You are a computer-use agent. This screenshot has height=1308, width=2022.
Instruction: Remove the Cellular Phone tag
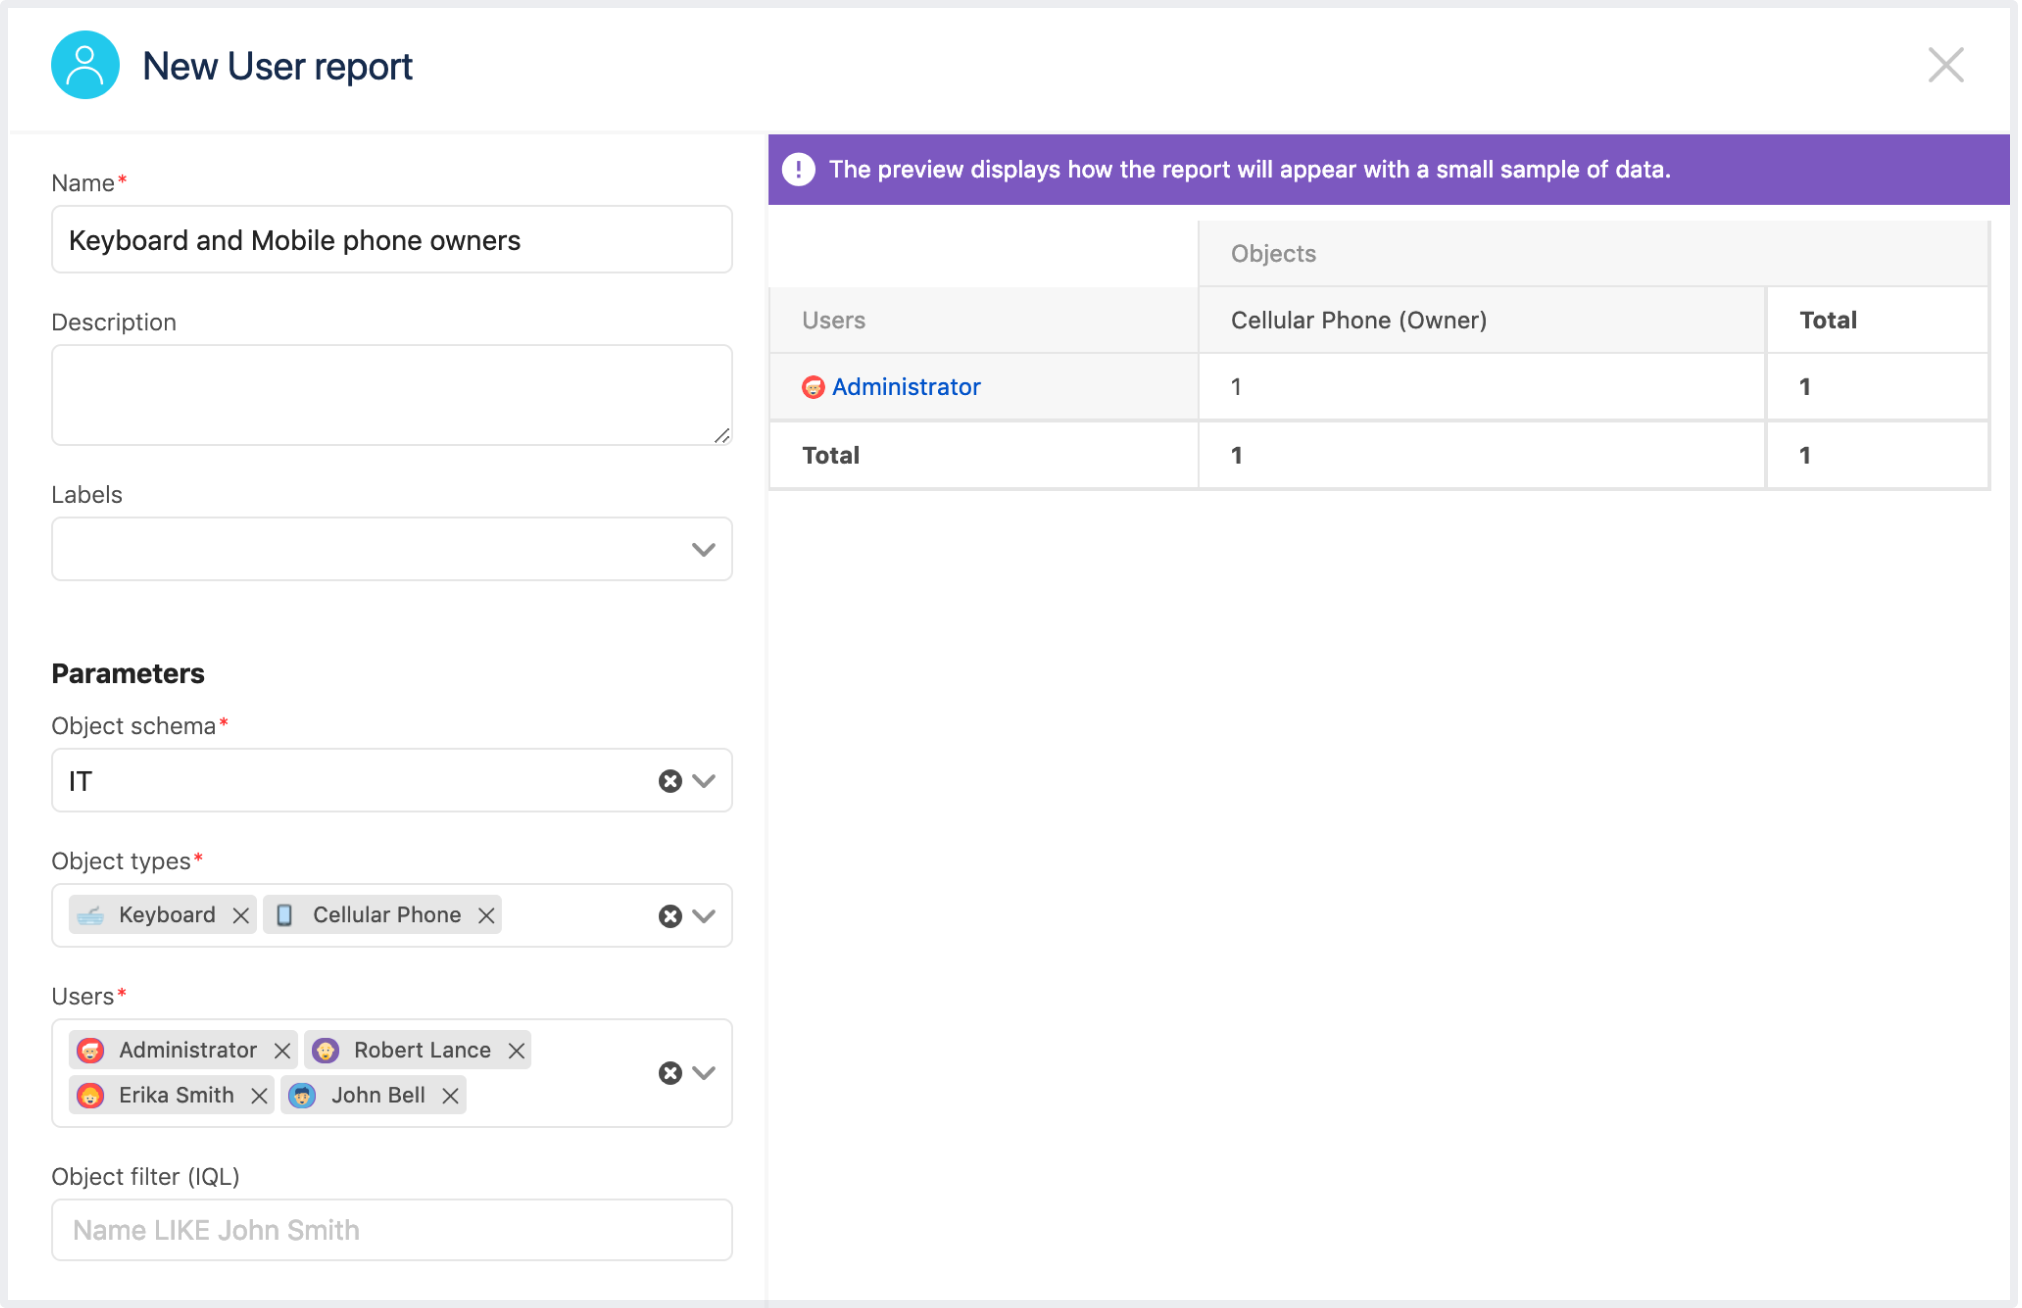coord(486,915)
